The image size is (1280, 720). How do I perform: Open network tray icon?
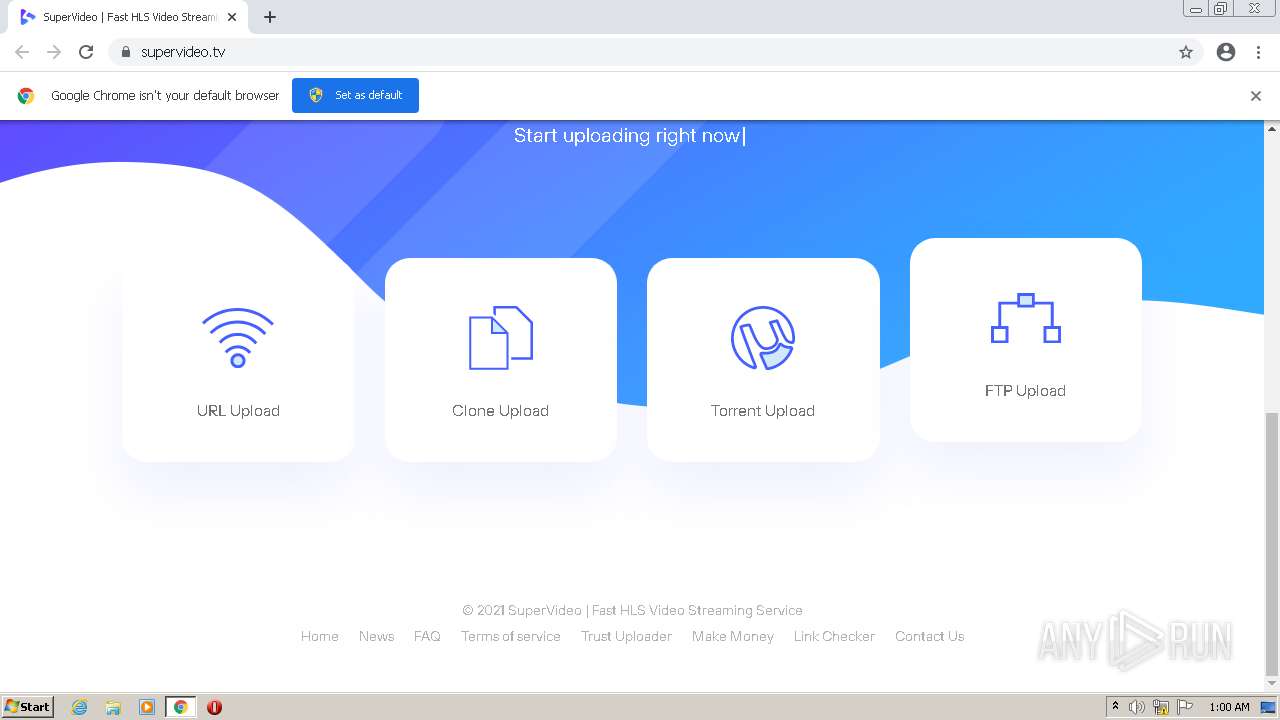click(1161, 707)
